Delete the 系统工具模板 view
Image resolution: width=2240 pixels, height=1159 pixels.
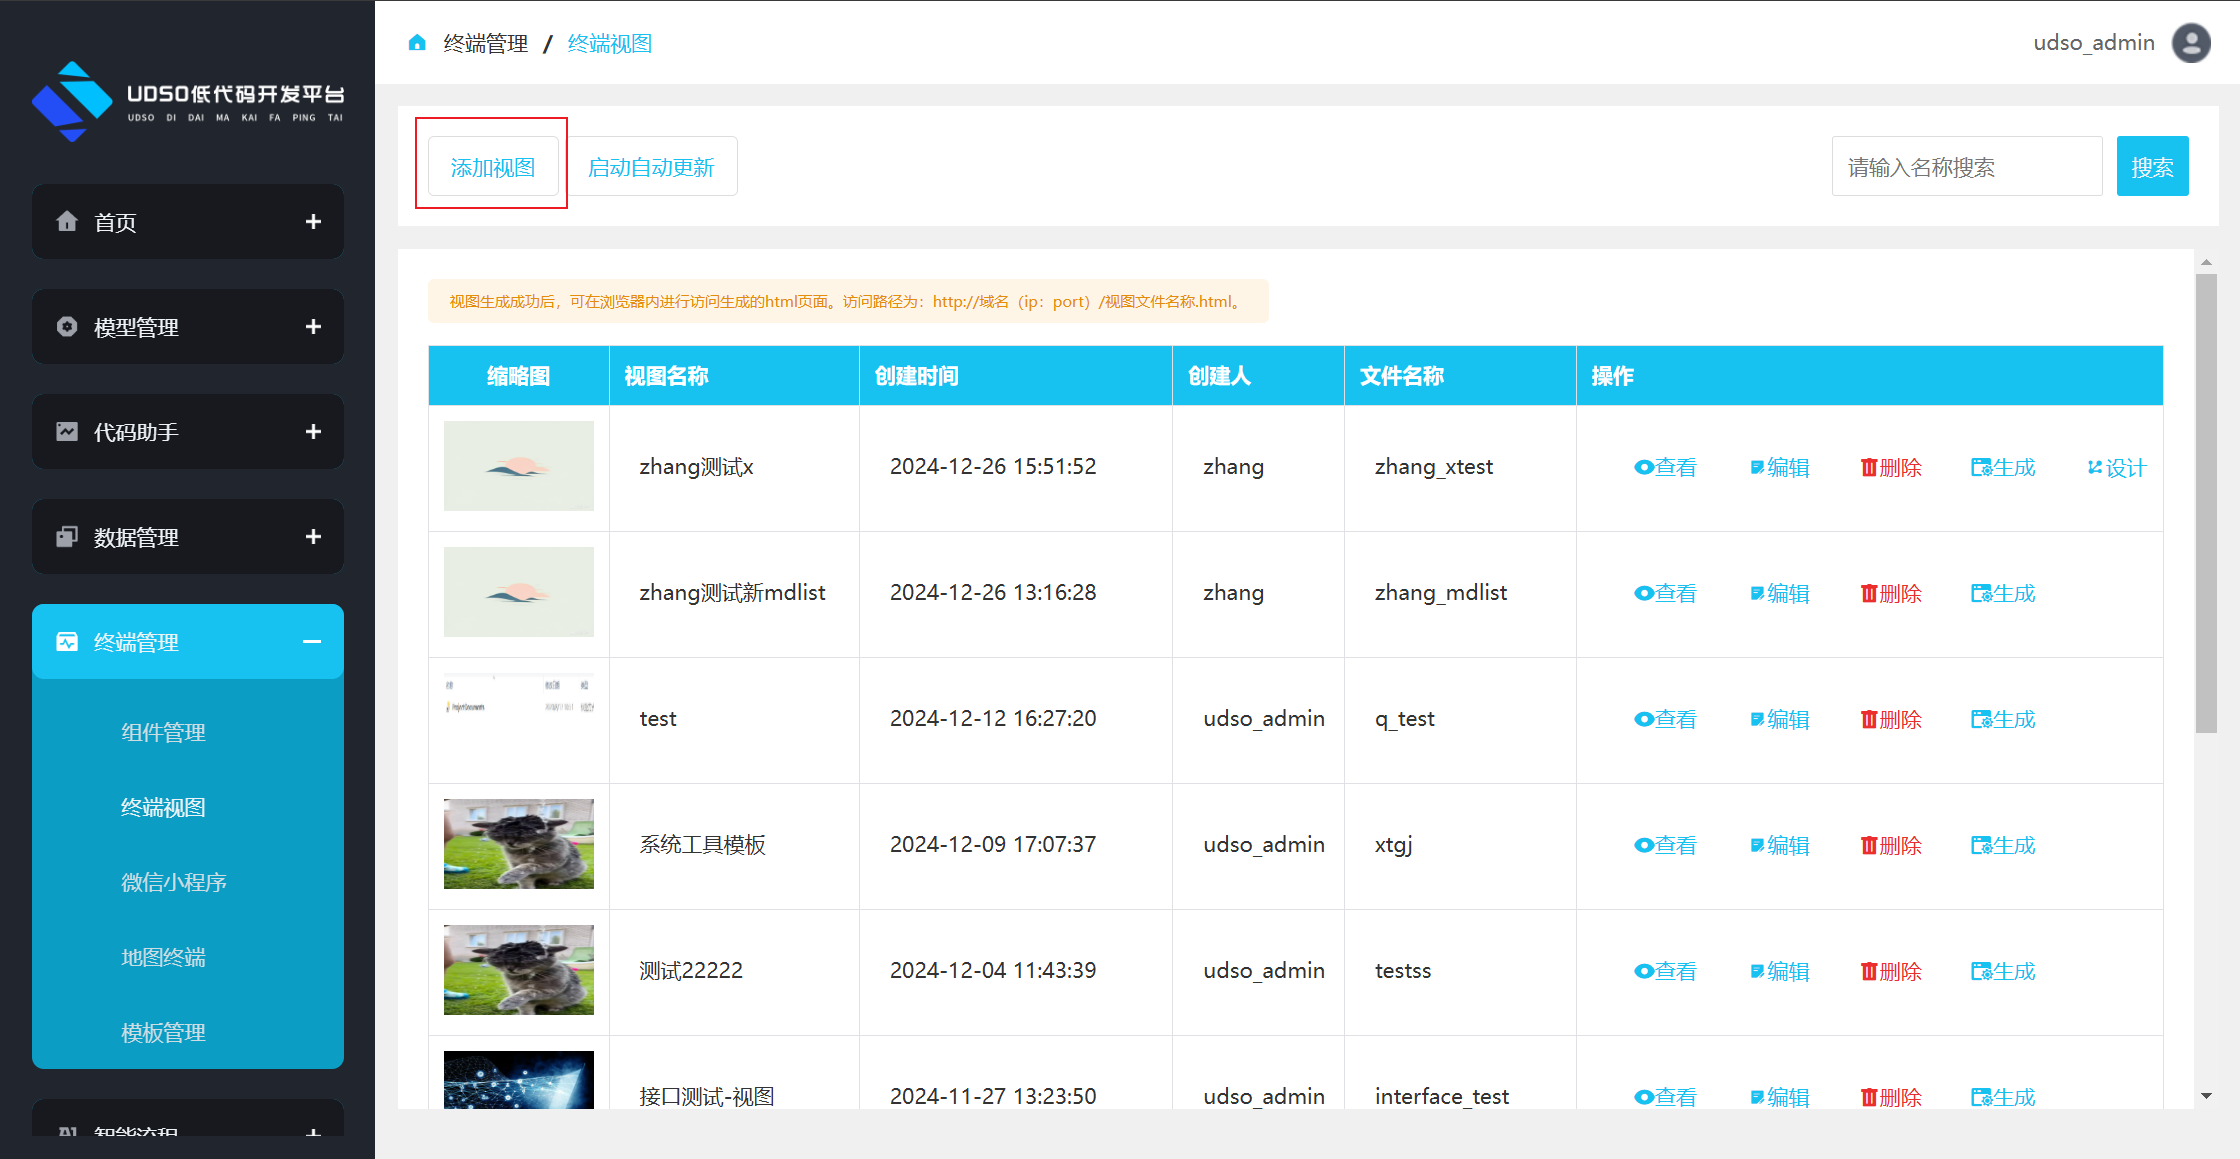1891,845
